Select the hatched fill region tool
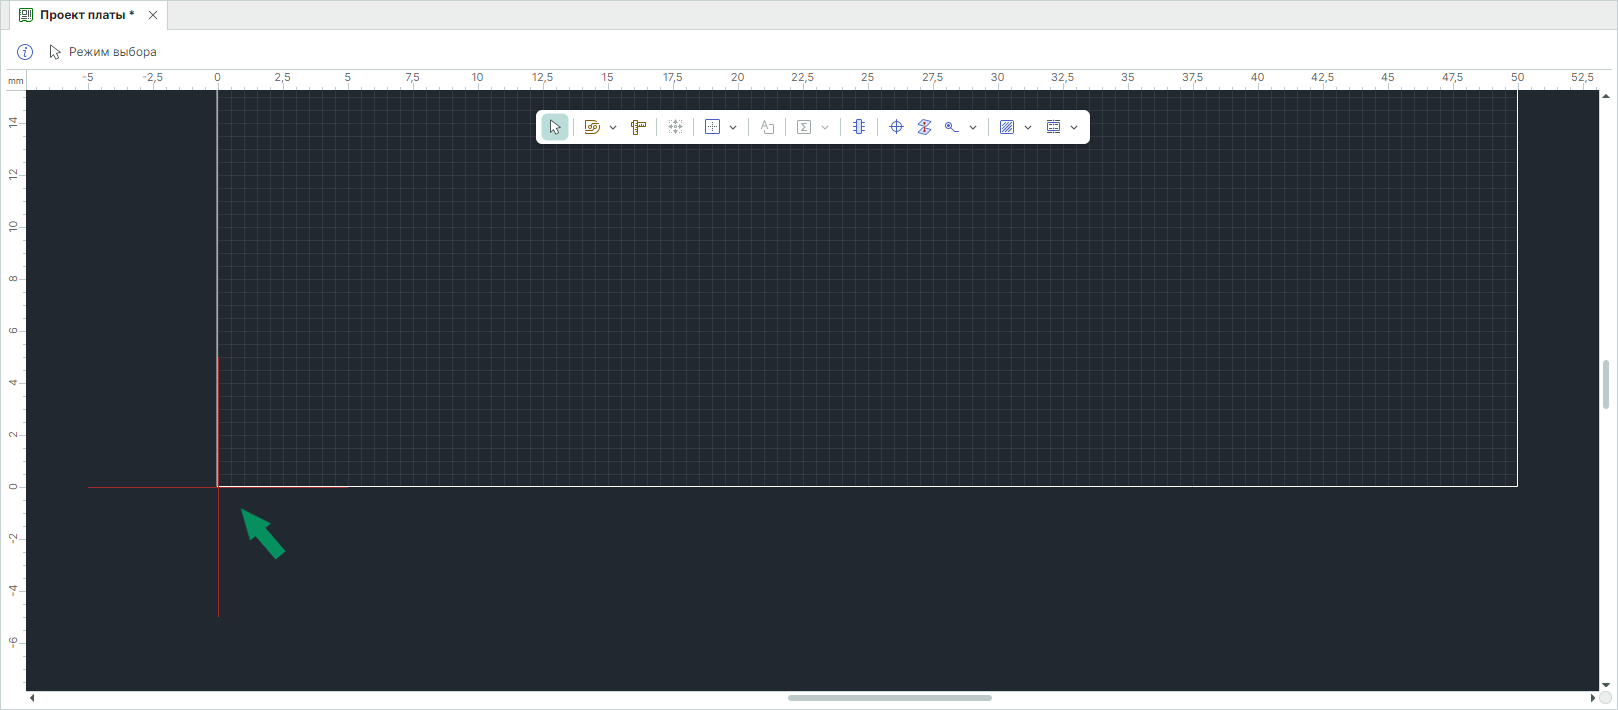 (1007, 127)
